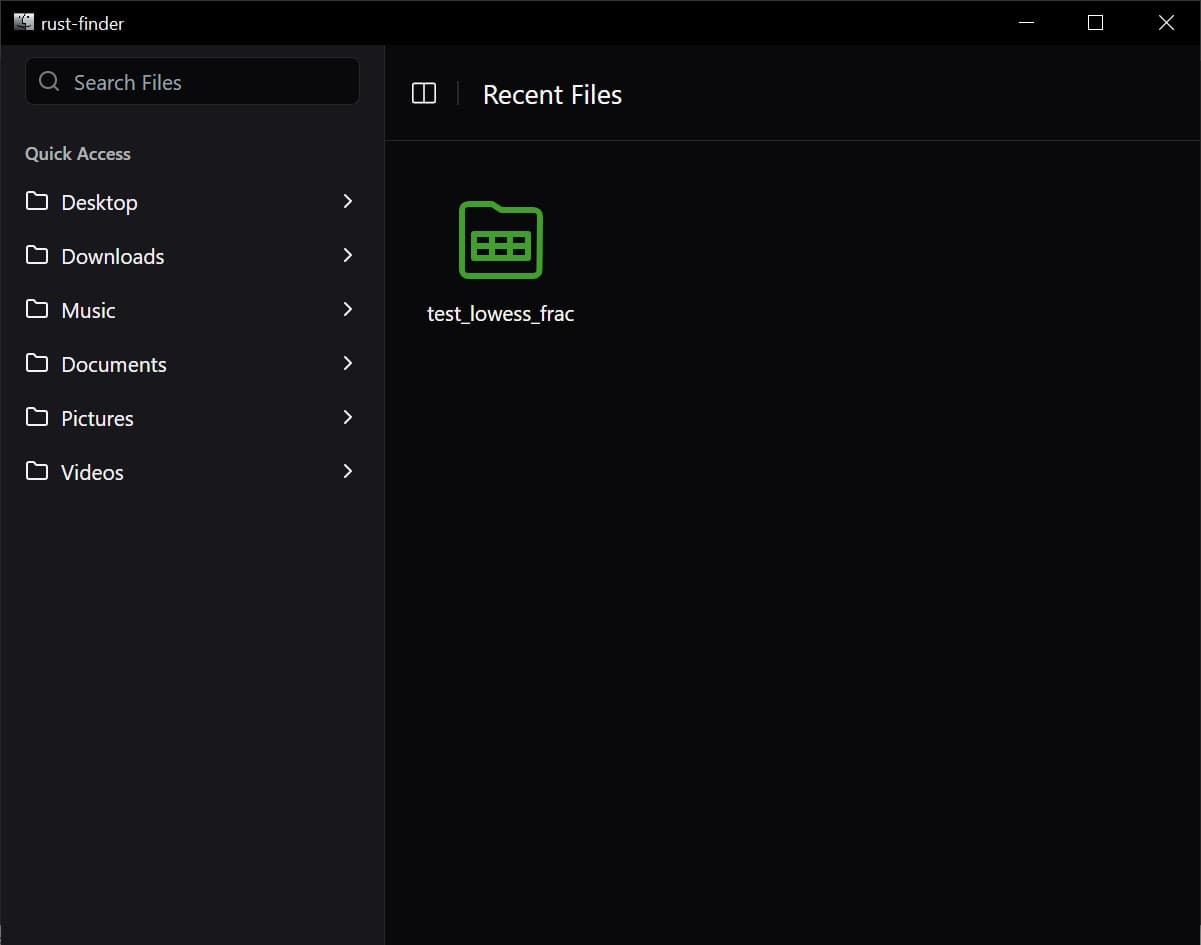Screen dimensions: 1201x945
Task: Click the Documents folder icon
Action: click(37, 363)
